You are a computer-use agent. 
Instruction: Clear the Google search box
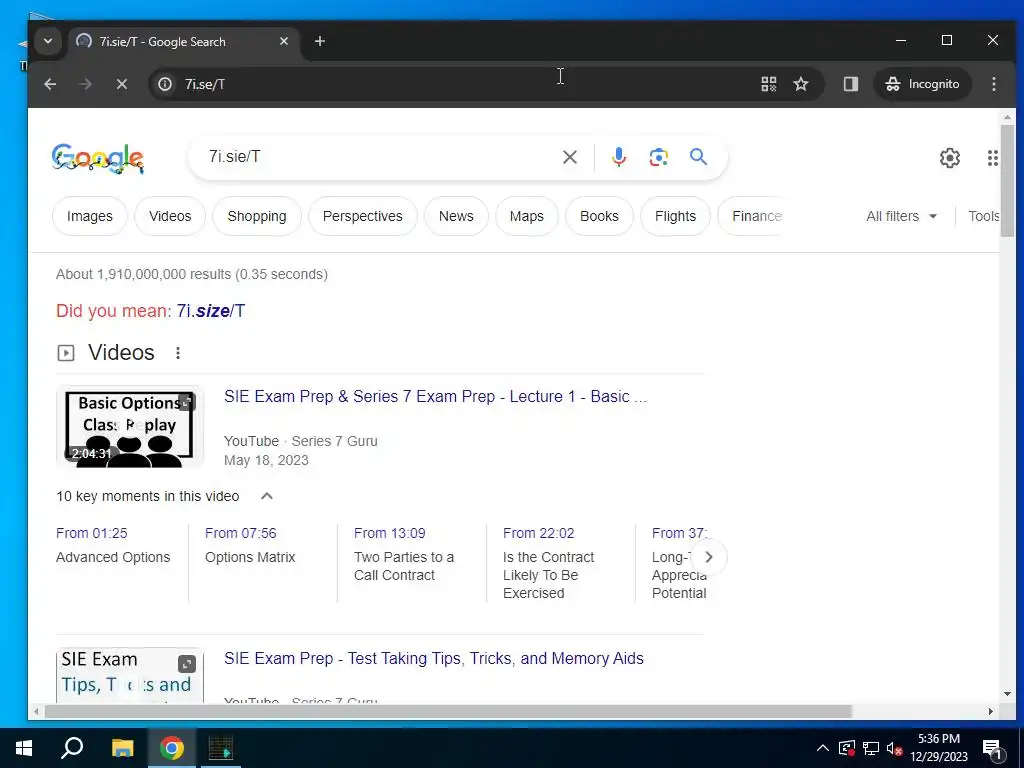pyautogui.click(x=569, y=157)
